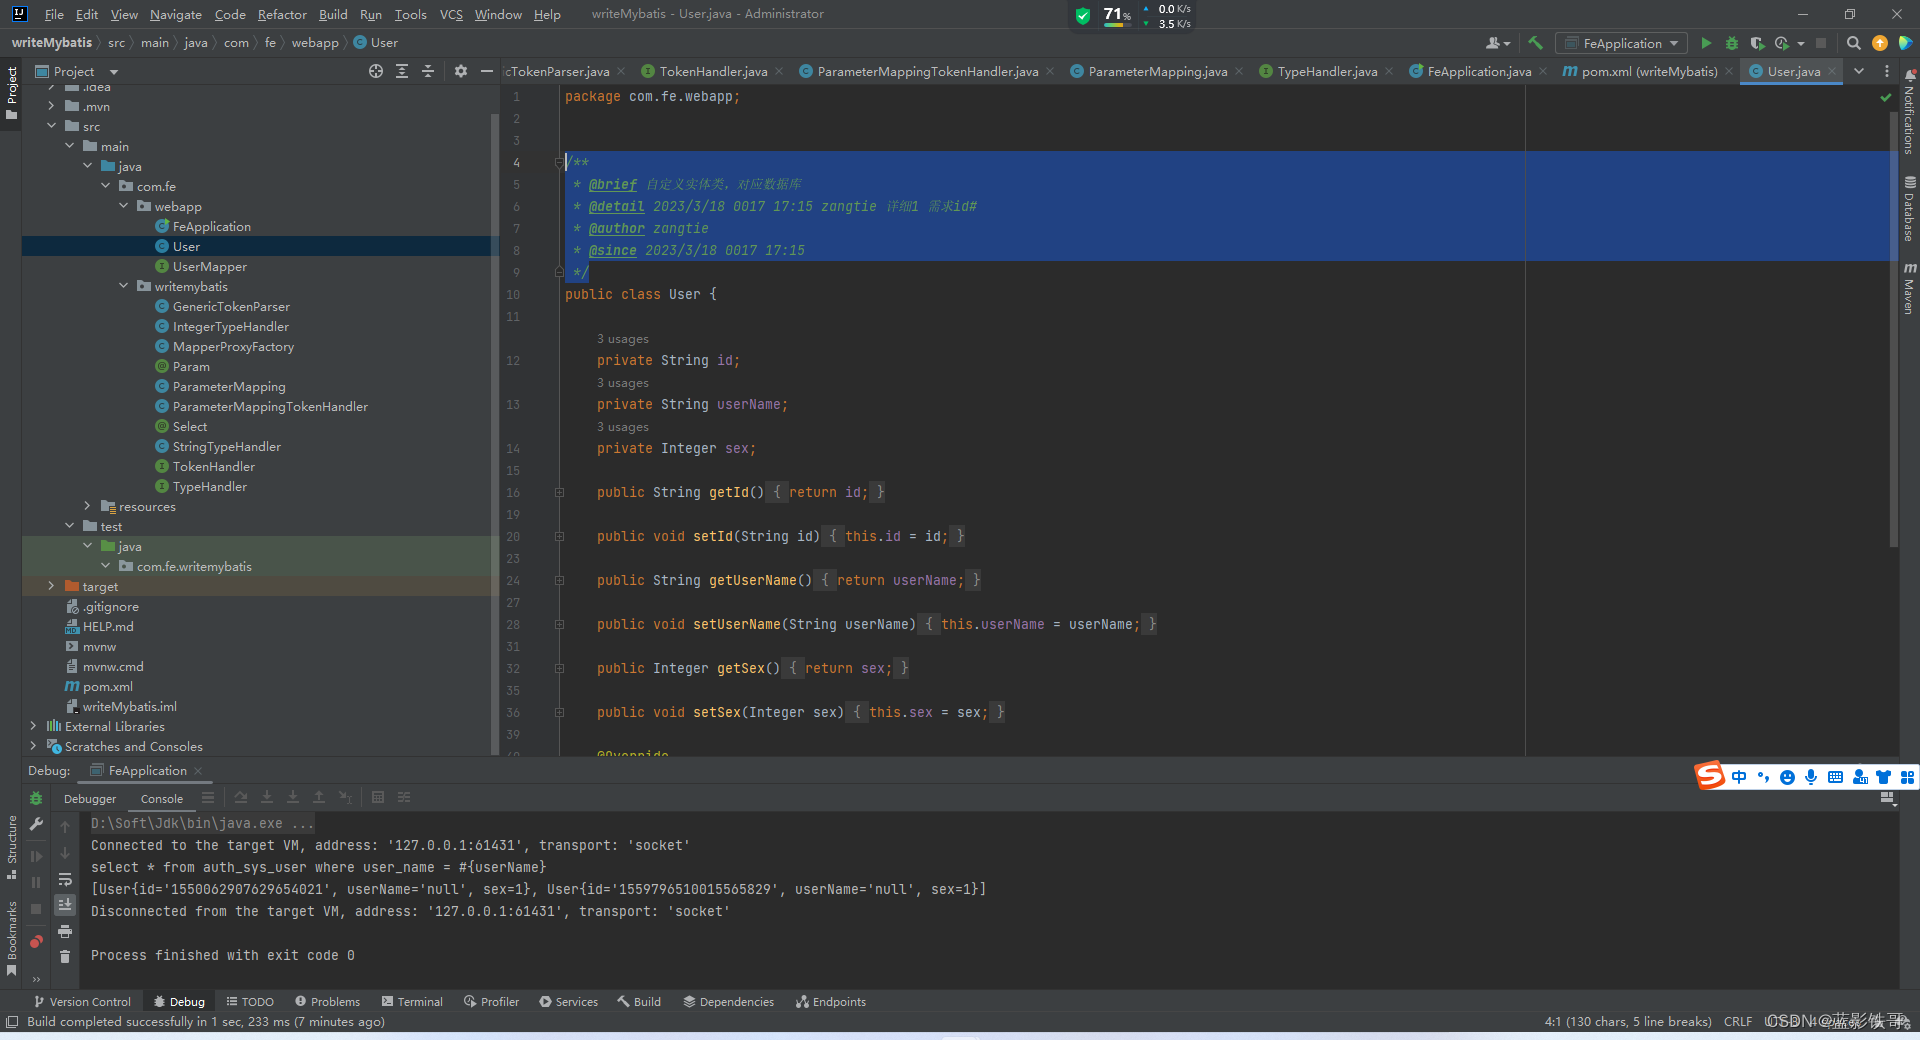Image resolution: width=1920 pixels, height=1040 pixels.
Task: Open Terminal tool window
Action: click(x=412, y=1001)
